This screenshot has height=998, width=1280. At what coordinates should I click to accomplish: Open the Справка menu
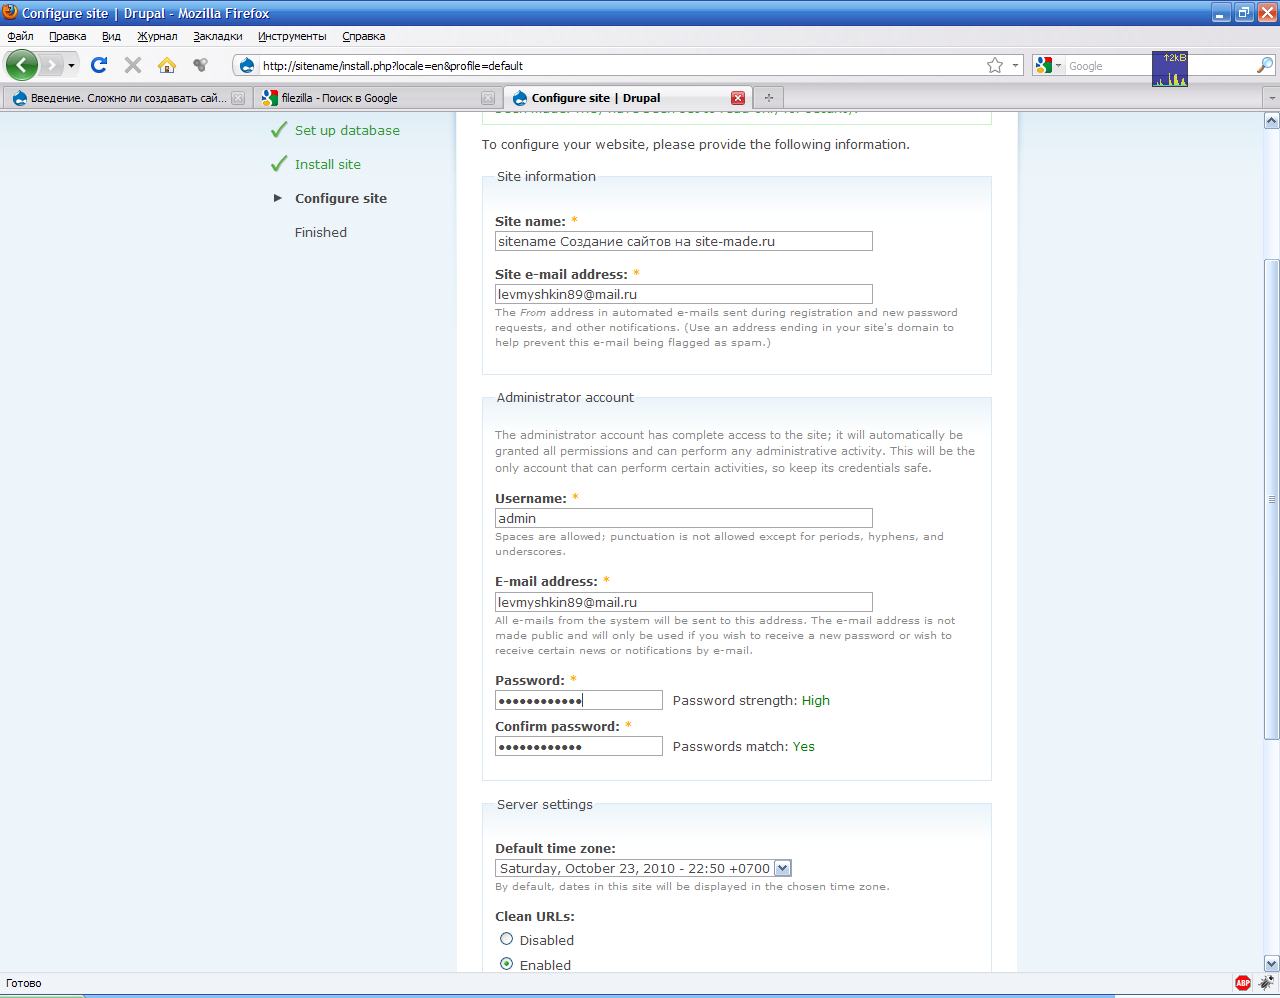coord(363,36)
